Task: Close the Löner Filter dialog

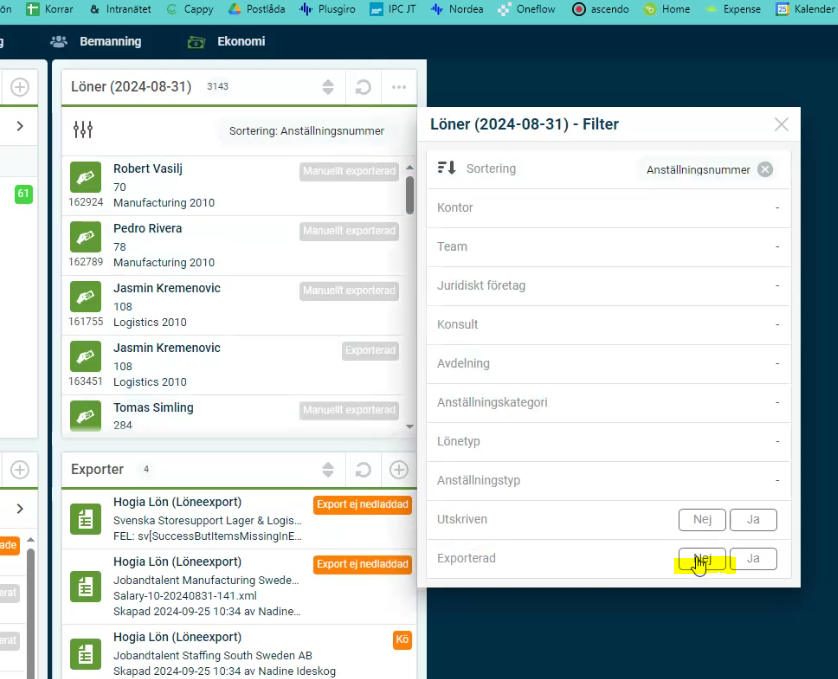Action: (x=781, y=124)
